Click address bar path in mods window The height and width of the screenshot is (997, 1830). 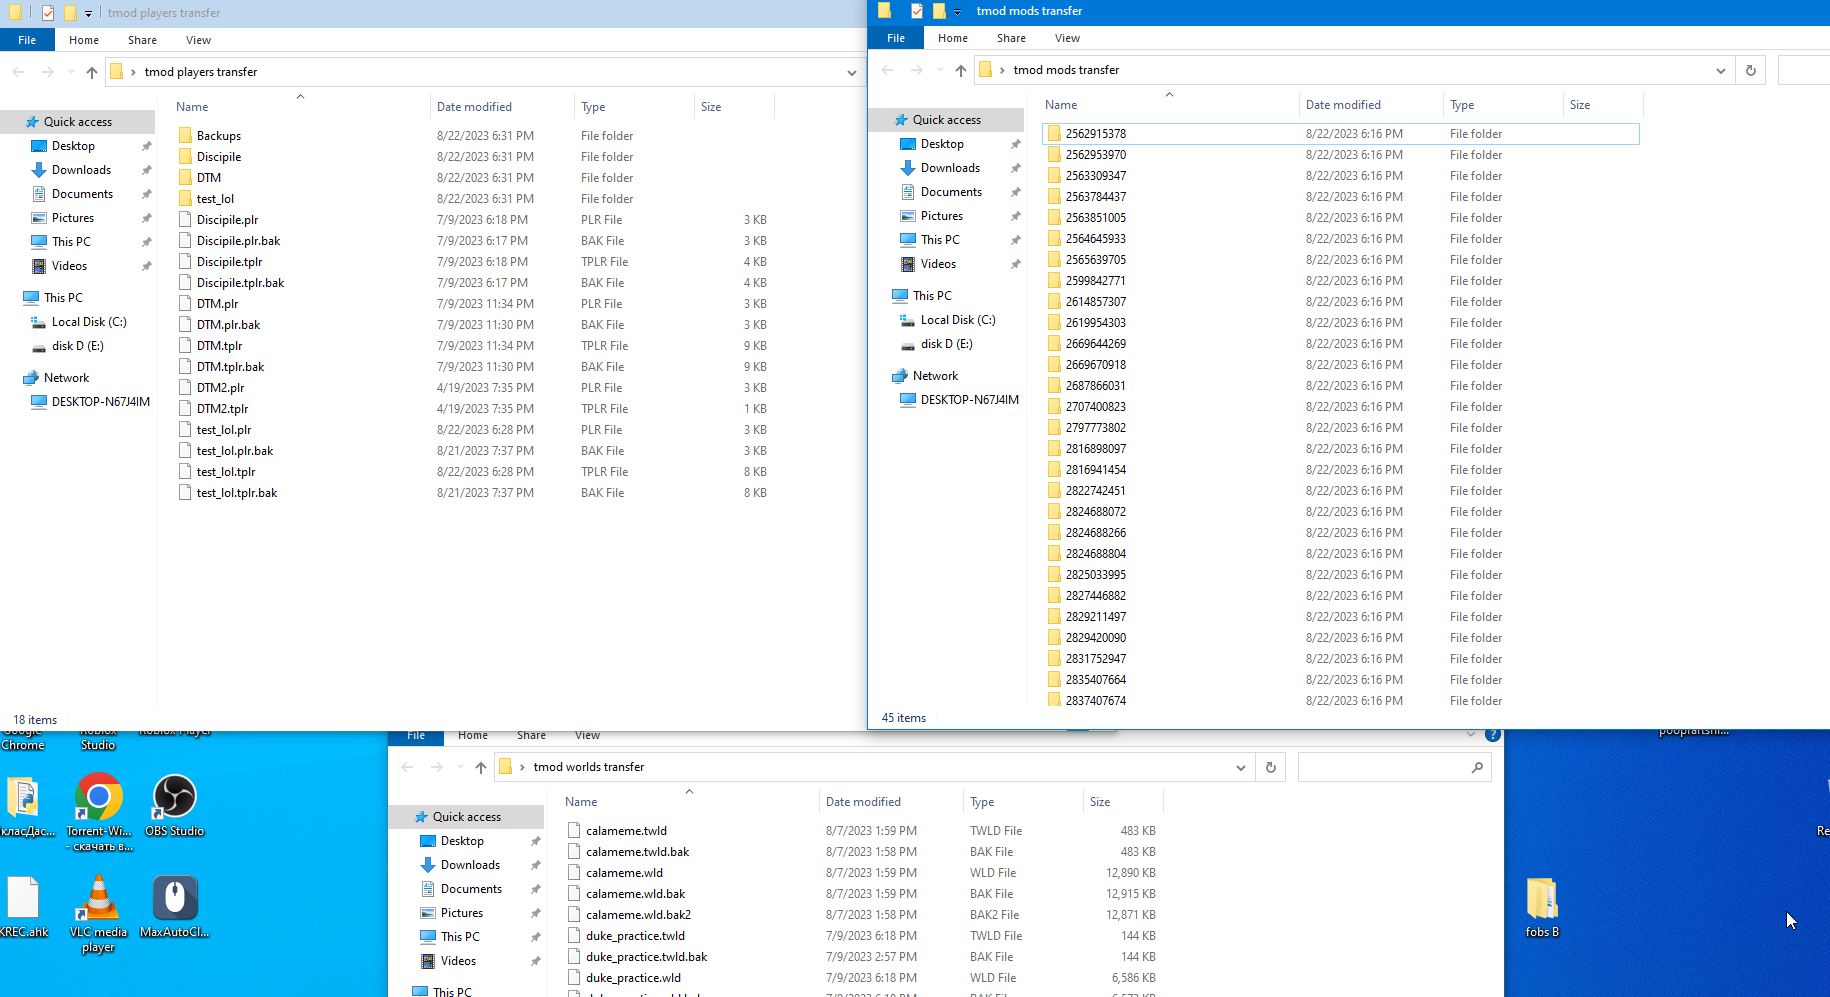(1066, 70)
